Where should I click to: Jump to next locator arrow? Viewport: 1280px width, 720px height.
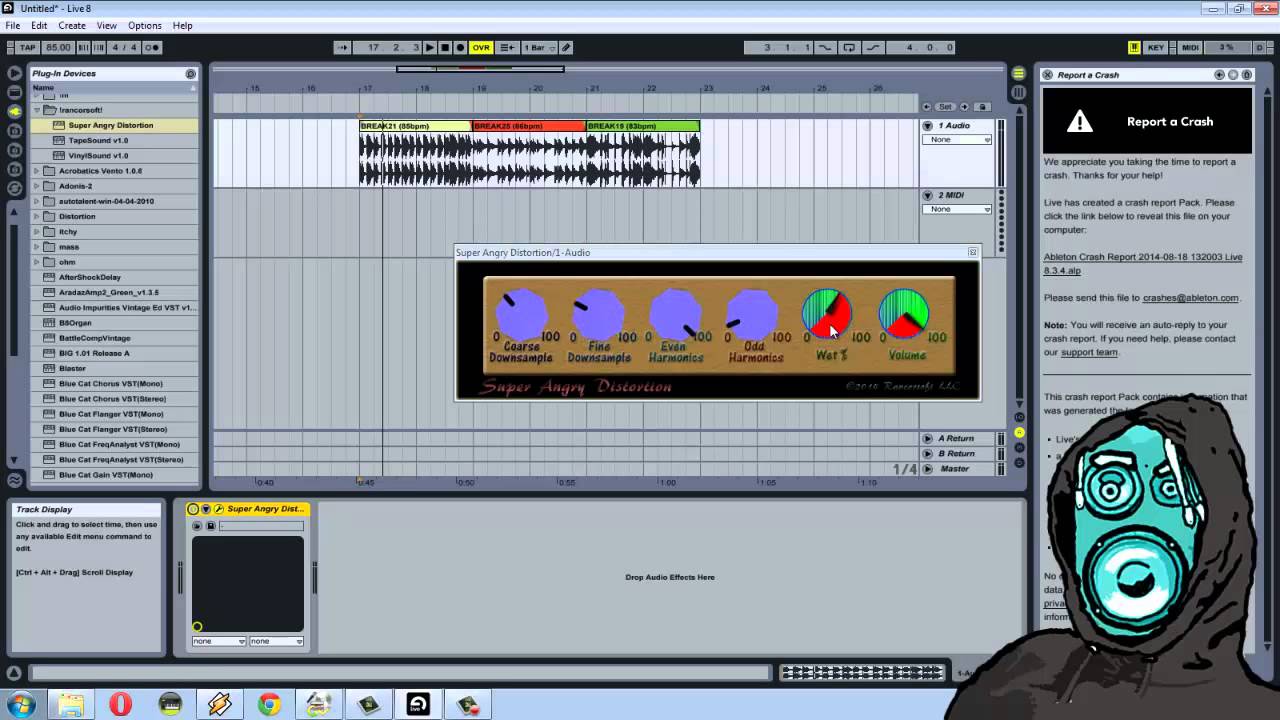point(965,107)
